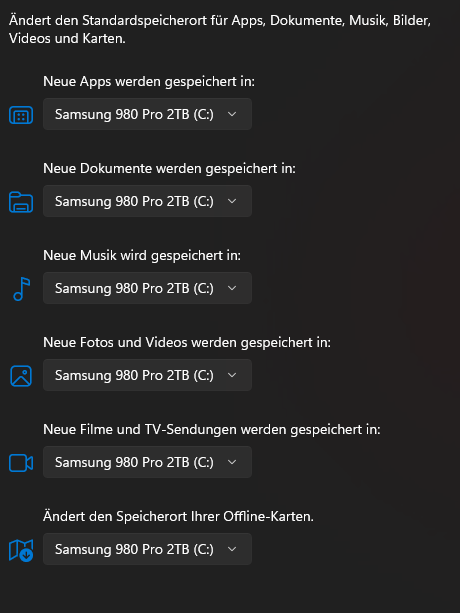Click the offline maps download icon
Screen dimensions: 460x613
[21, 550]
